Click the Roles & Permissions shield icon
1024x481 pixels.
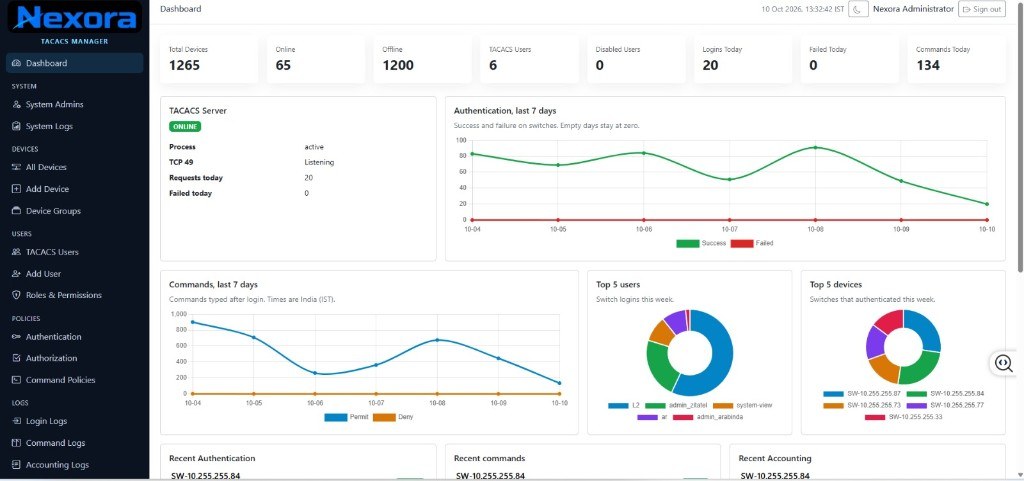point(16,295)
